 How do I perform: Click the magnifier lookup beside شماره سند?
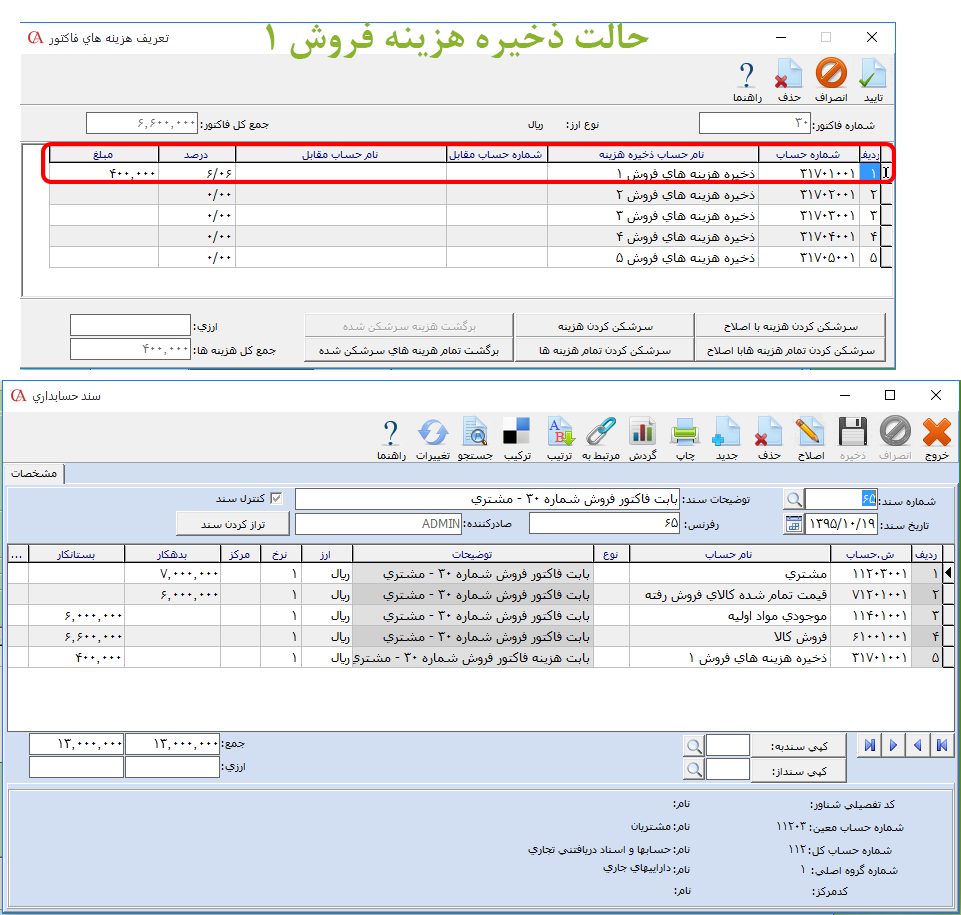point(793,499)
